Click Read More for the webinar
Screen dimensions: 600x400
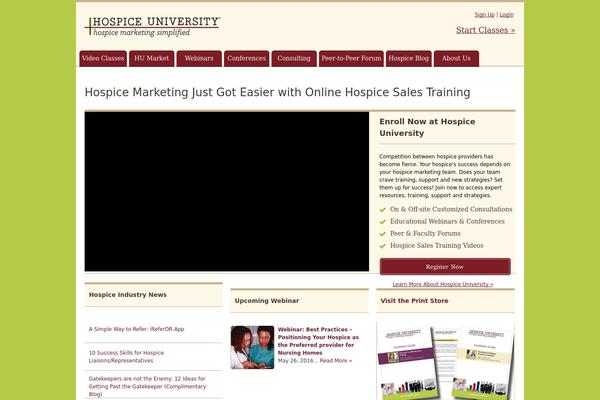click(336, 361)
